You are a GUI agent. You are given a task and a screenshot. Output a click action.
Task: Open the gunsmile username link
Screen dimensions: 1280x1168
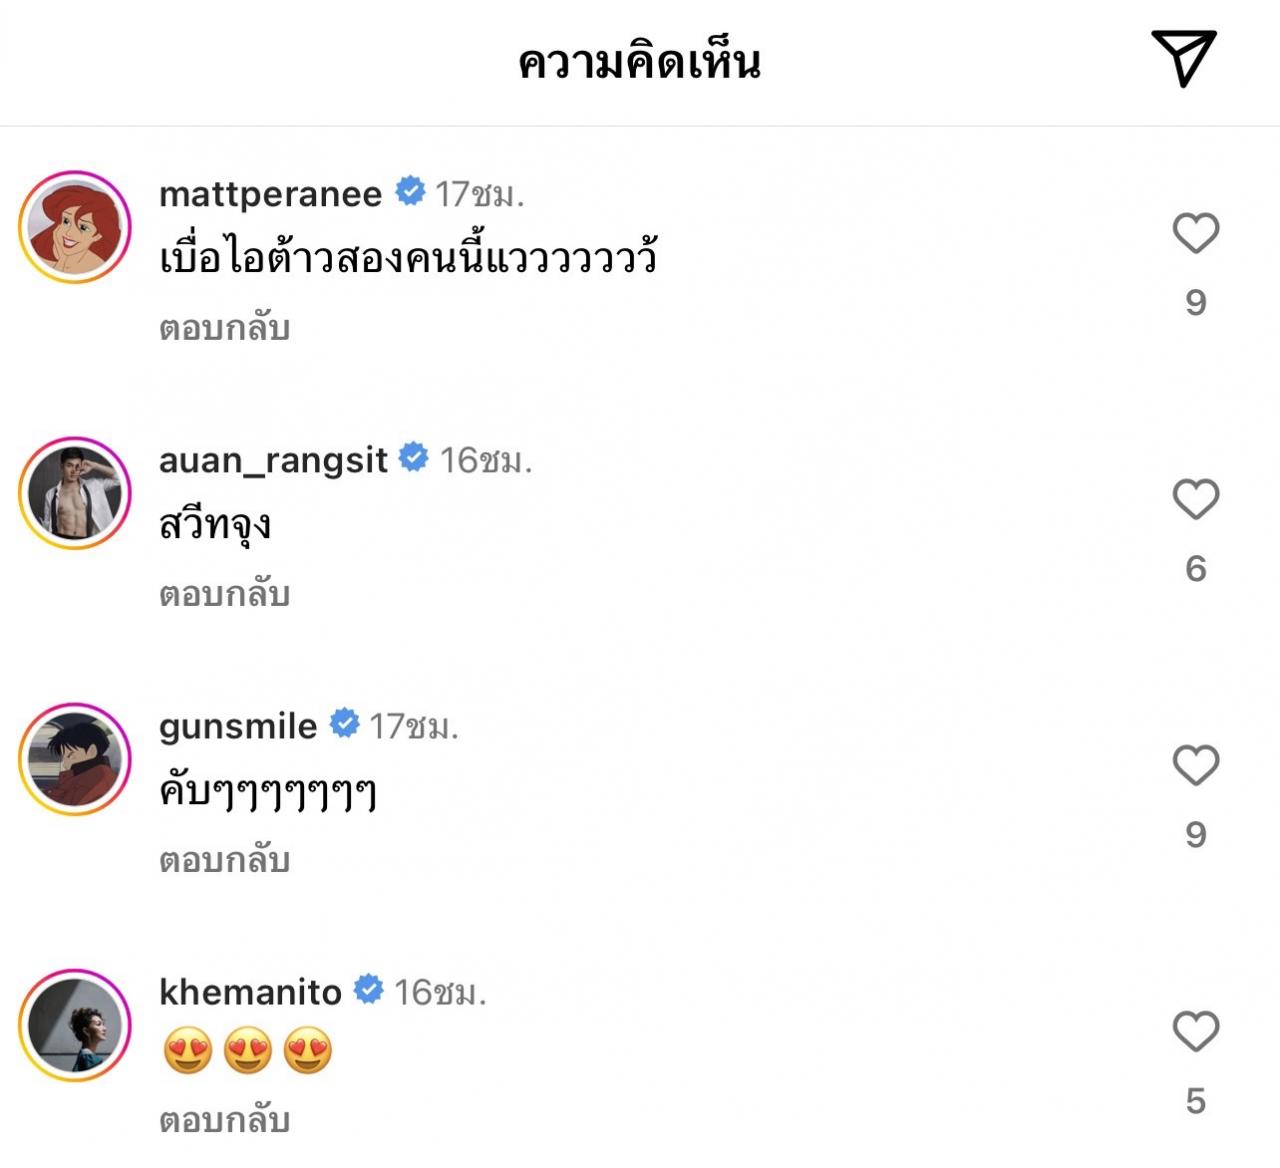click(238, 725)
